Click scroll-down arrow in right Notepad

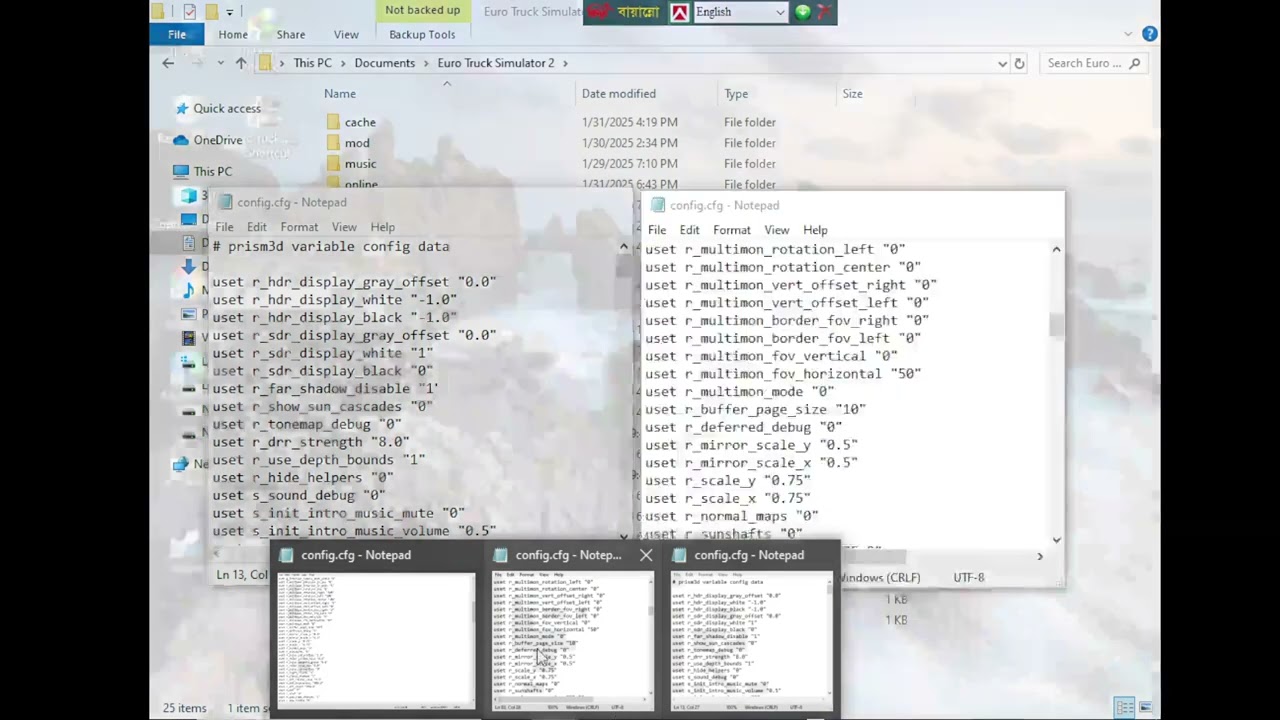1056,539
